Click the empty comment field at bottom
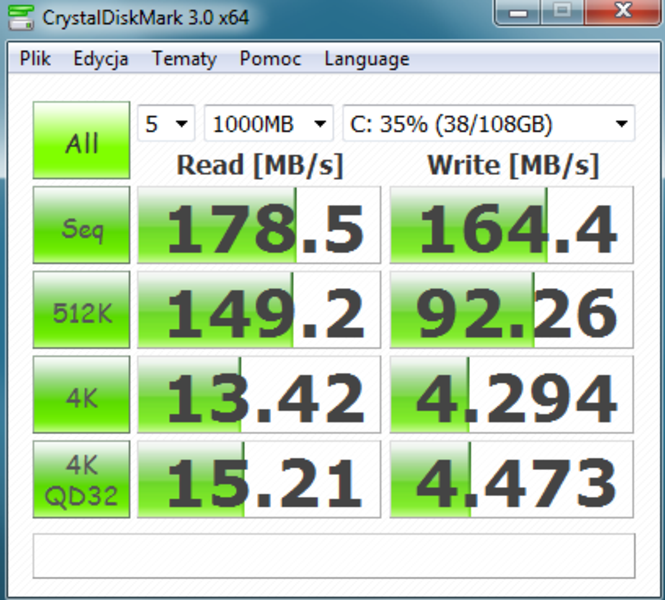 point(334,555)
